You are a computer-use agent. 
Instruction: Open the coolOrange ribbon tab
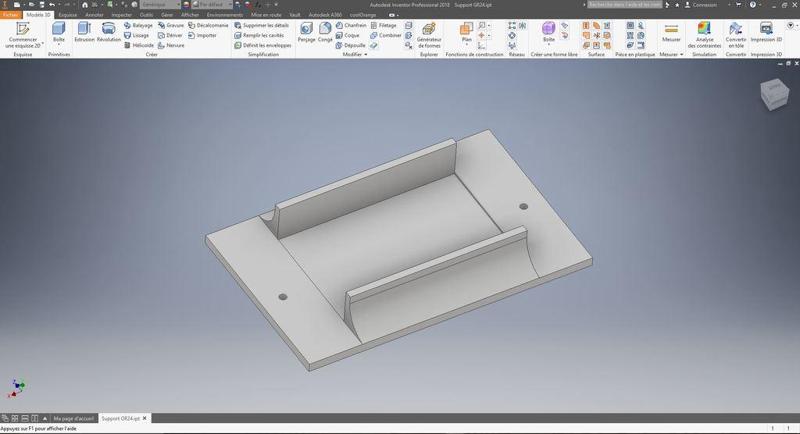[x=363, y=15]
